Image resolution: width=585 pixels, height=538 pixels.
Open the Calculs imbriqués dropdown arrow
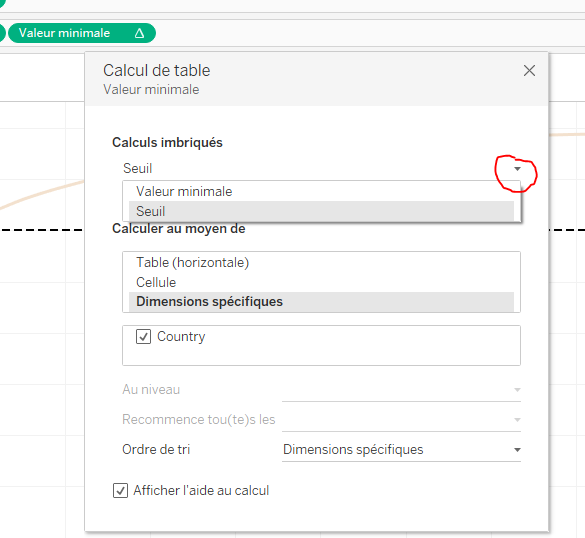[517, 169]
